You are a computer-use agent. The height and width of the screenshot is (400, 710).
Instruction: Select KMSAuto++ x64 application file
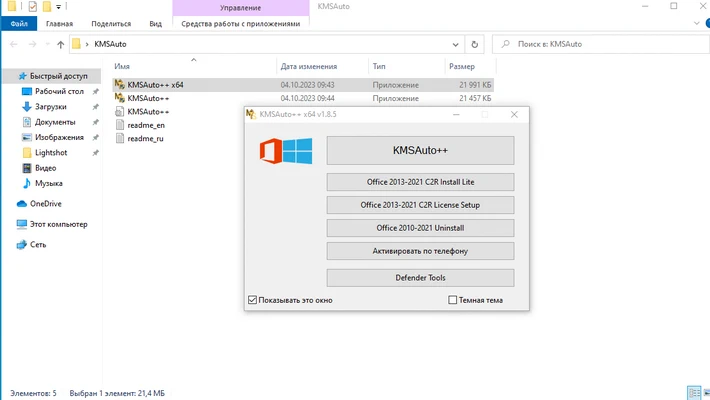303,85
